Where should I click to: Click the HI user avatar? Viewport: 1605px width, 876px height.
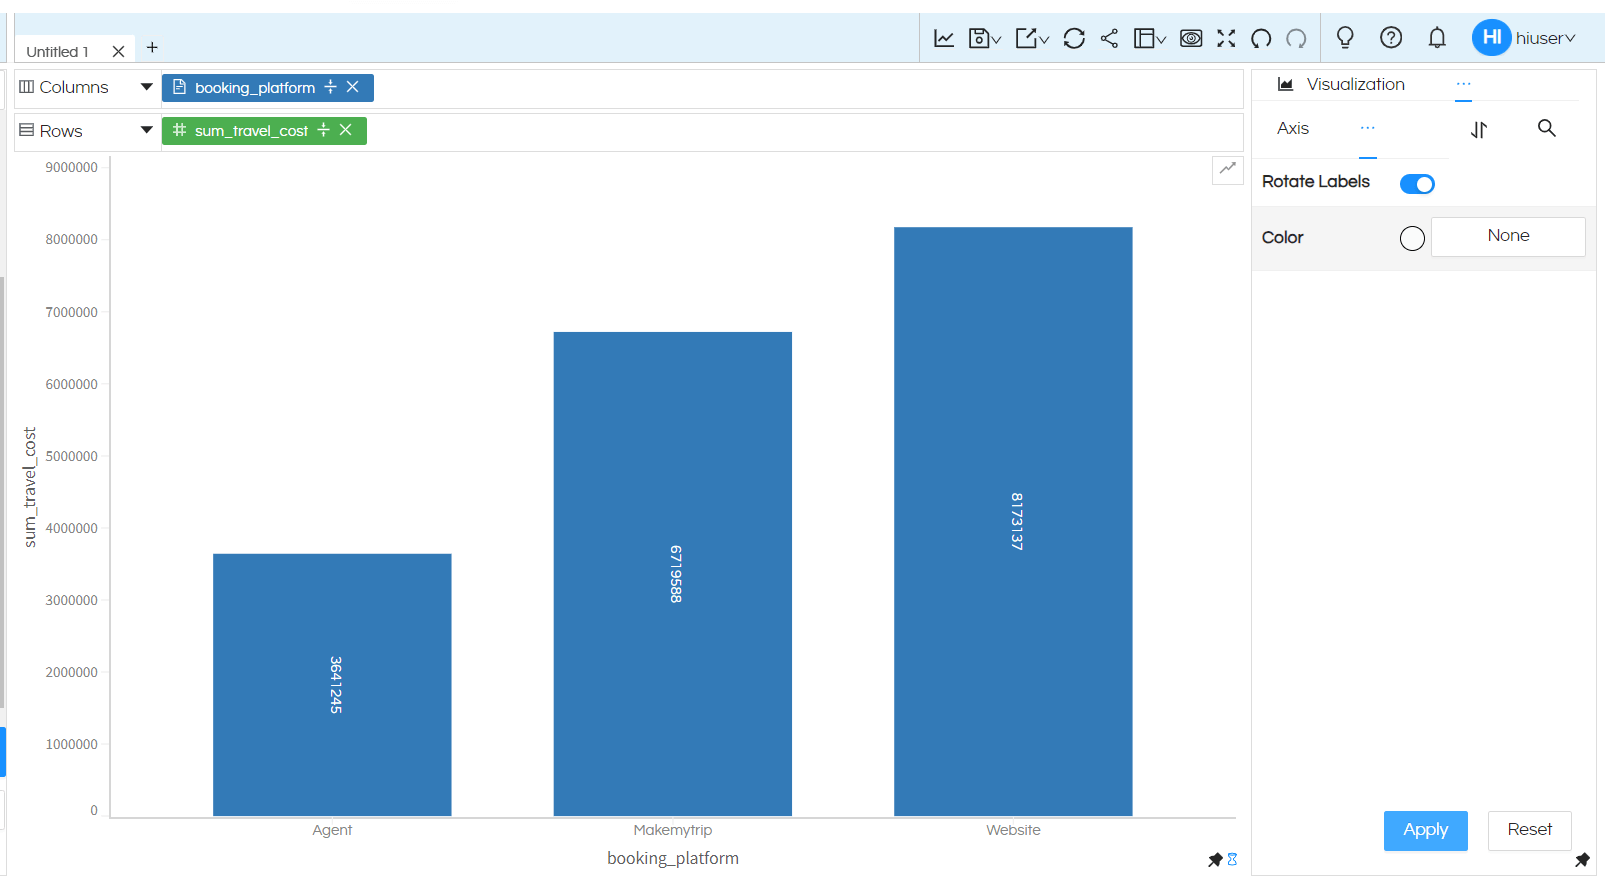(x=1491, y=38)
